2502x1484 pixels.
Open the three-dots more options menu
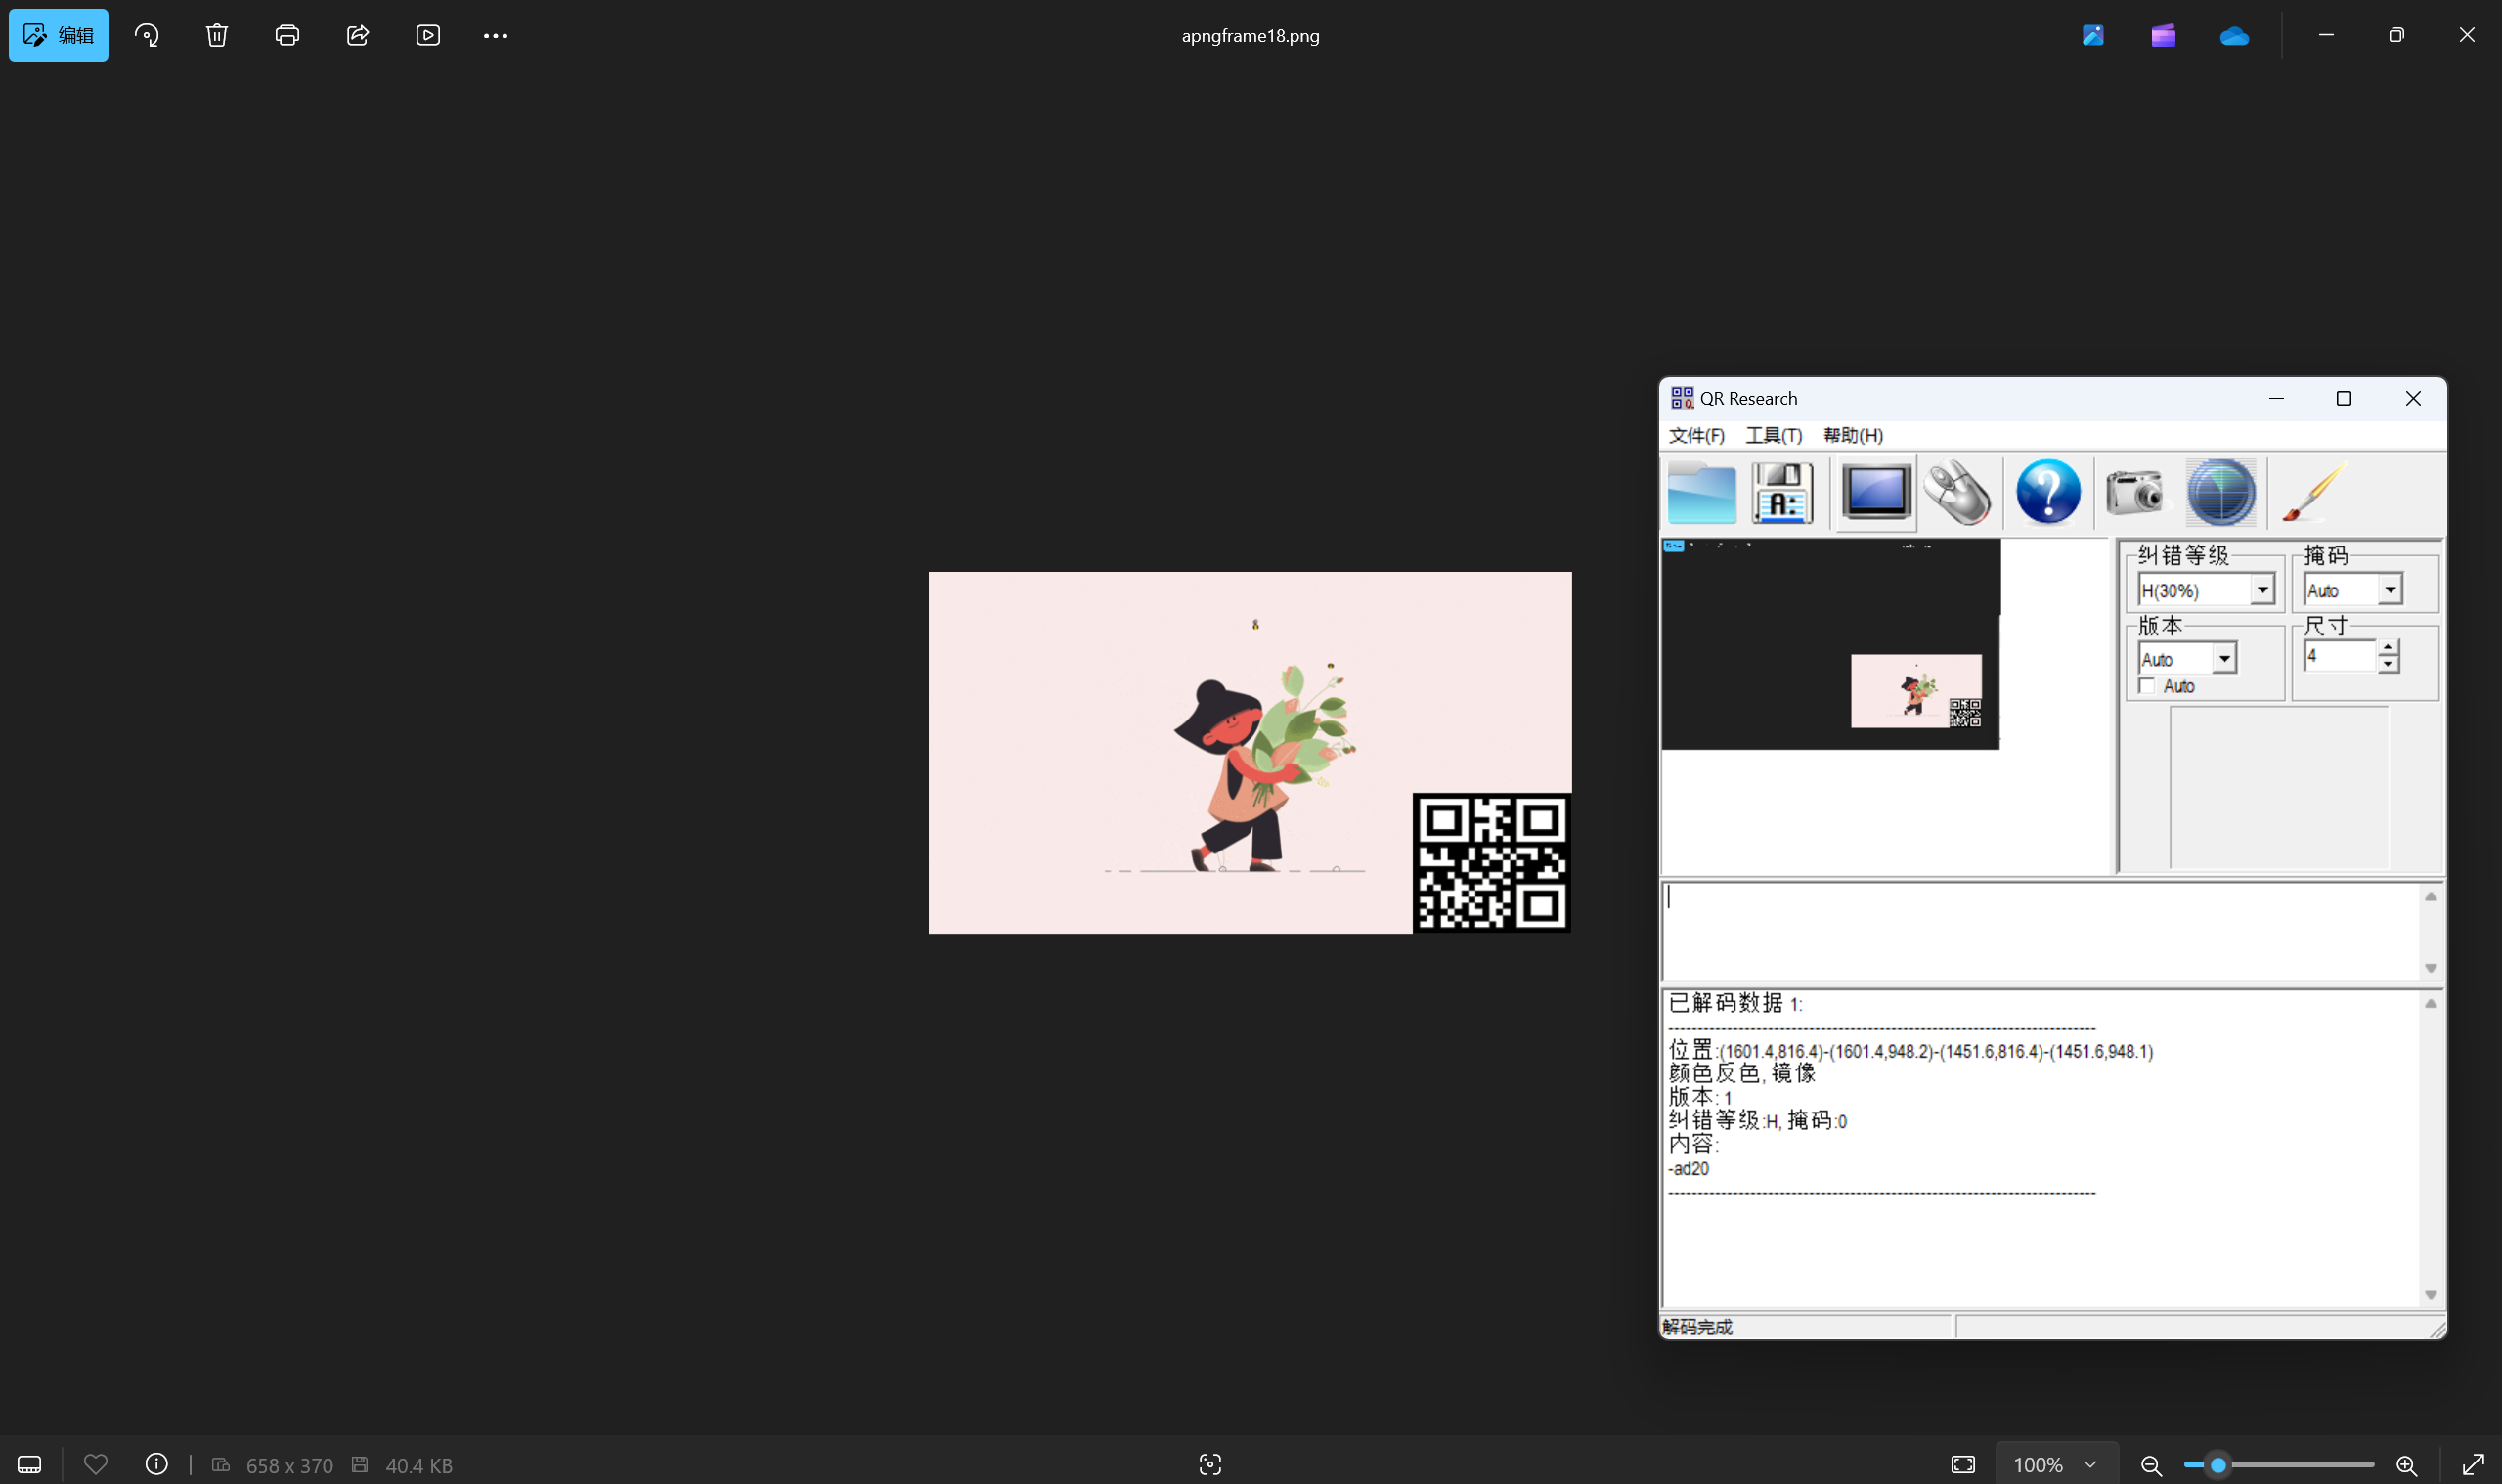495,35
